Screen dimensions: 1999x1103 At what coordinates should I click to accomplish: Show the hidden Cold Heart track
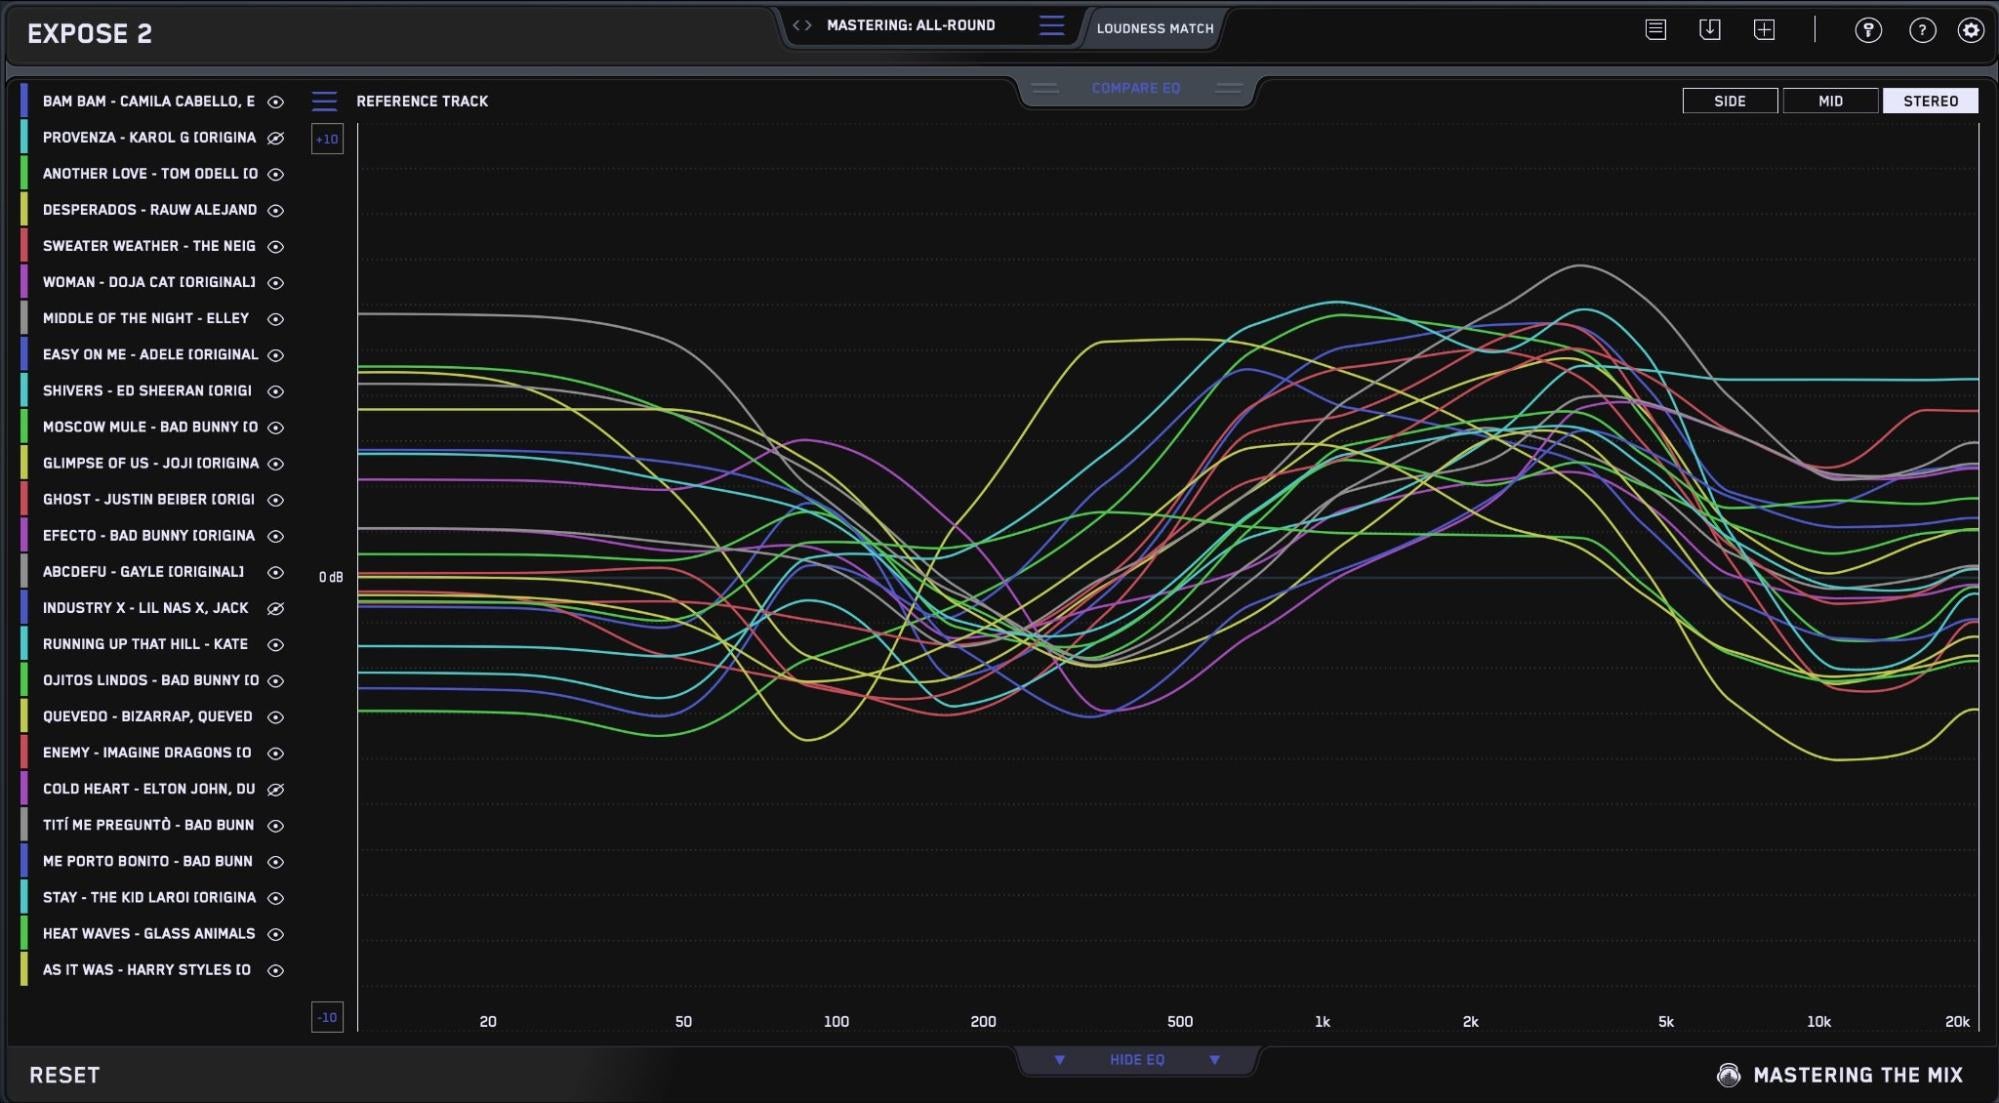click(x=276, y=789)
